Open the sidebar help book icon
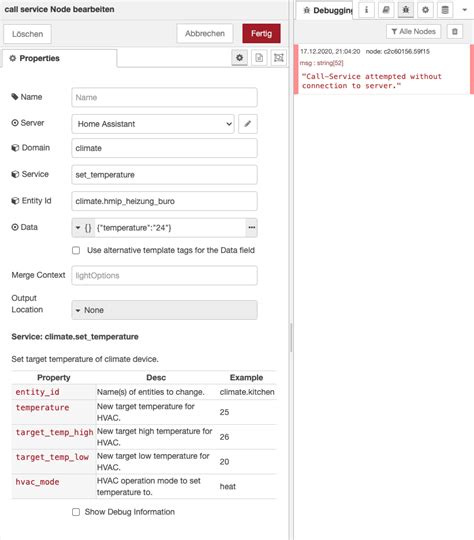 pyautogui.click(x=386, y=10)
